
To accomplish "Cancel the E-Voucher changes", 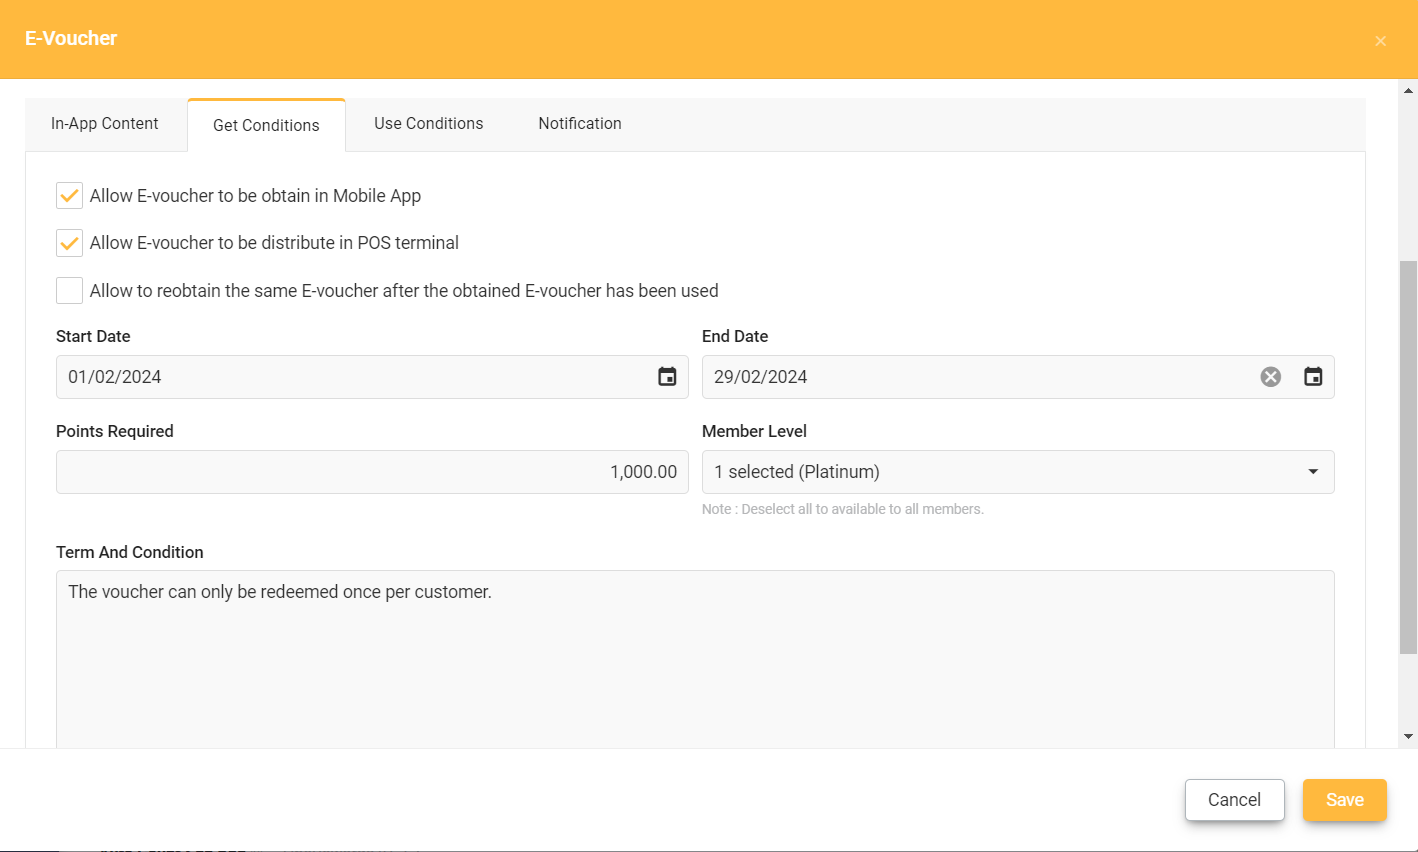I will coord(1234,800).
